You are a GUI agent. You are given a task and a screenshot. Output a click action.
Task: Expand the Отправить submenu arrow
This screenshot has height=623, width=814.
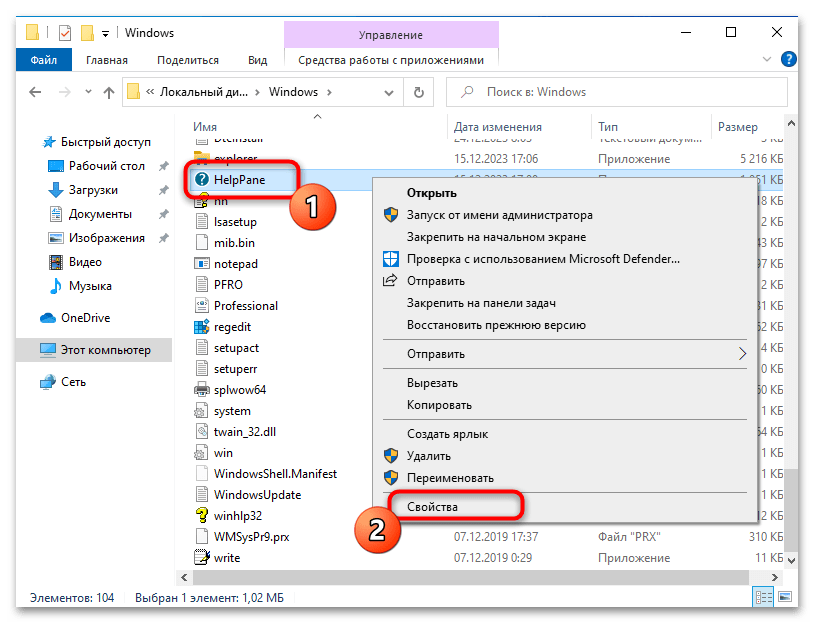click(742, 353)
